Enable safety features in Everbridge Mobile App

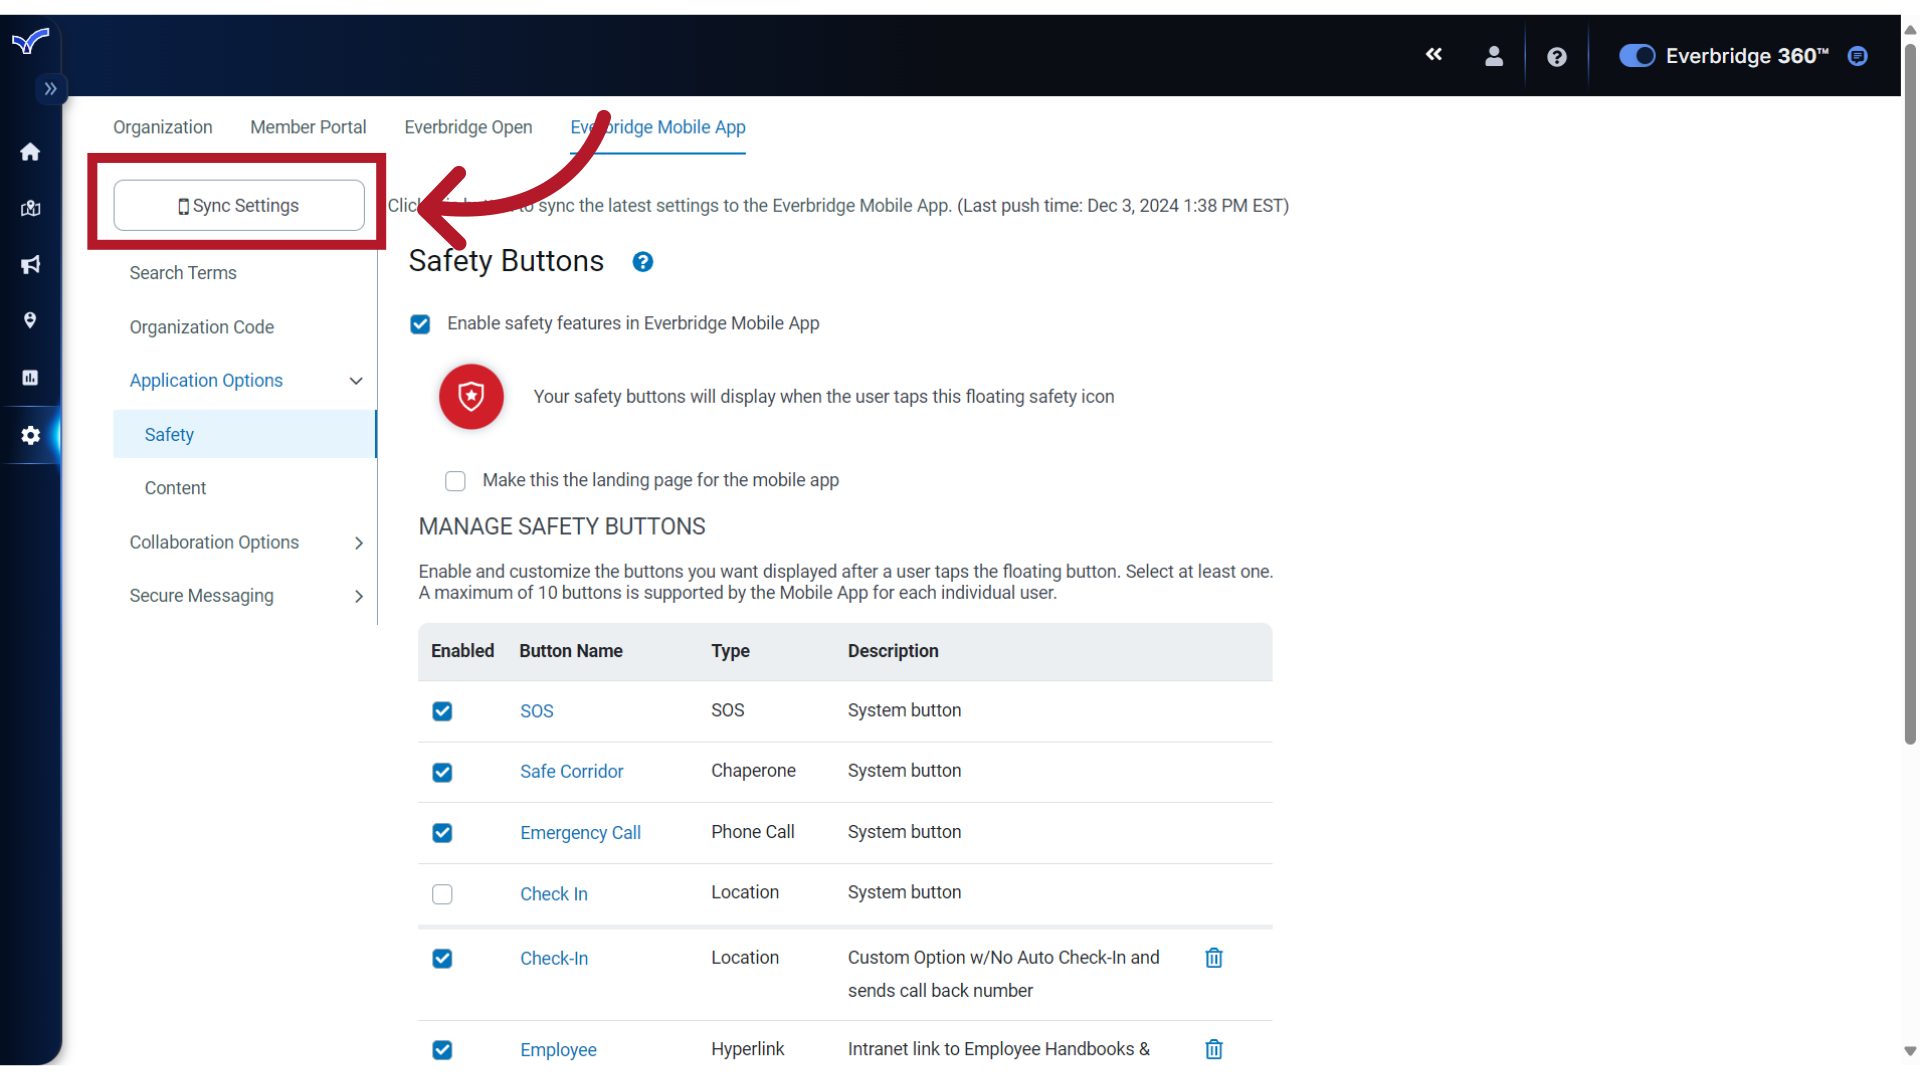pos(422,323)
